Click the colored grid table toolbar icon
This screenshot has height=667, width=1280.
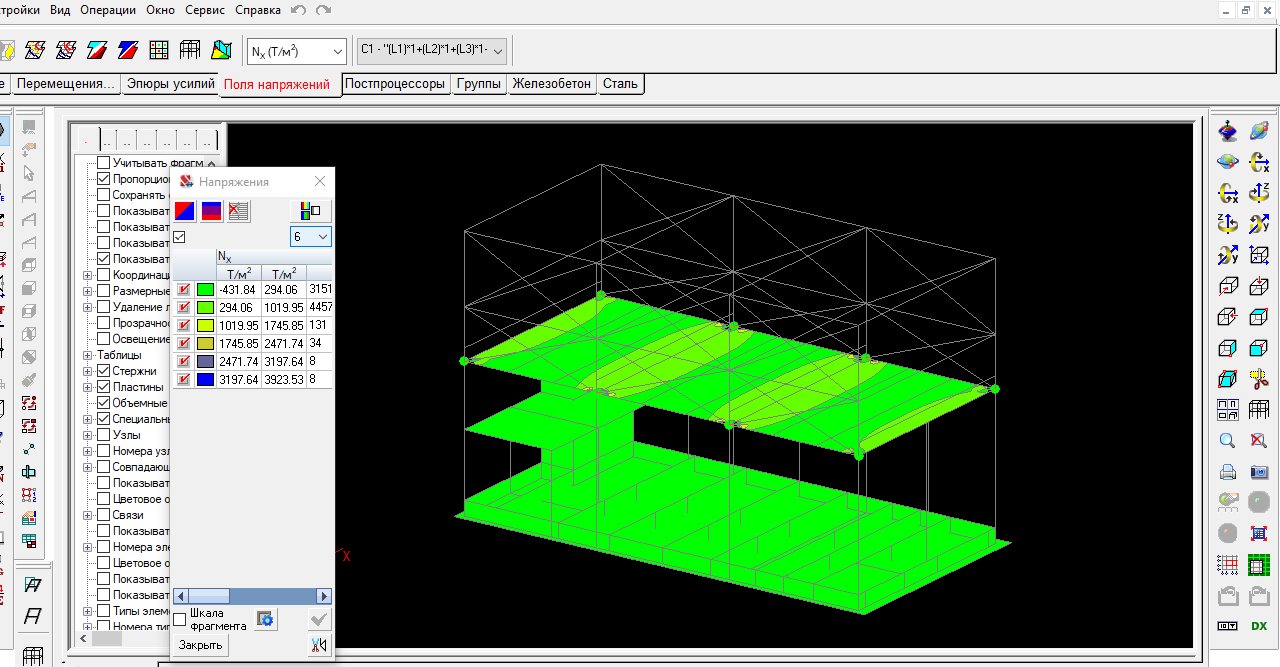(158, 50)
